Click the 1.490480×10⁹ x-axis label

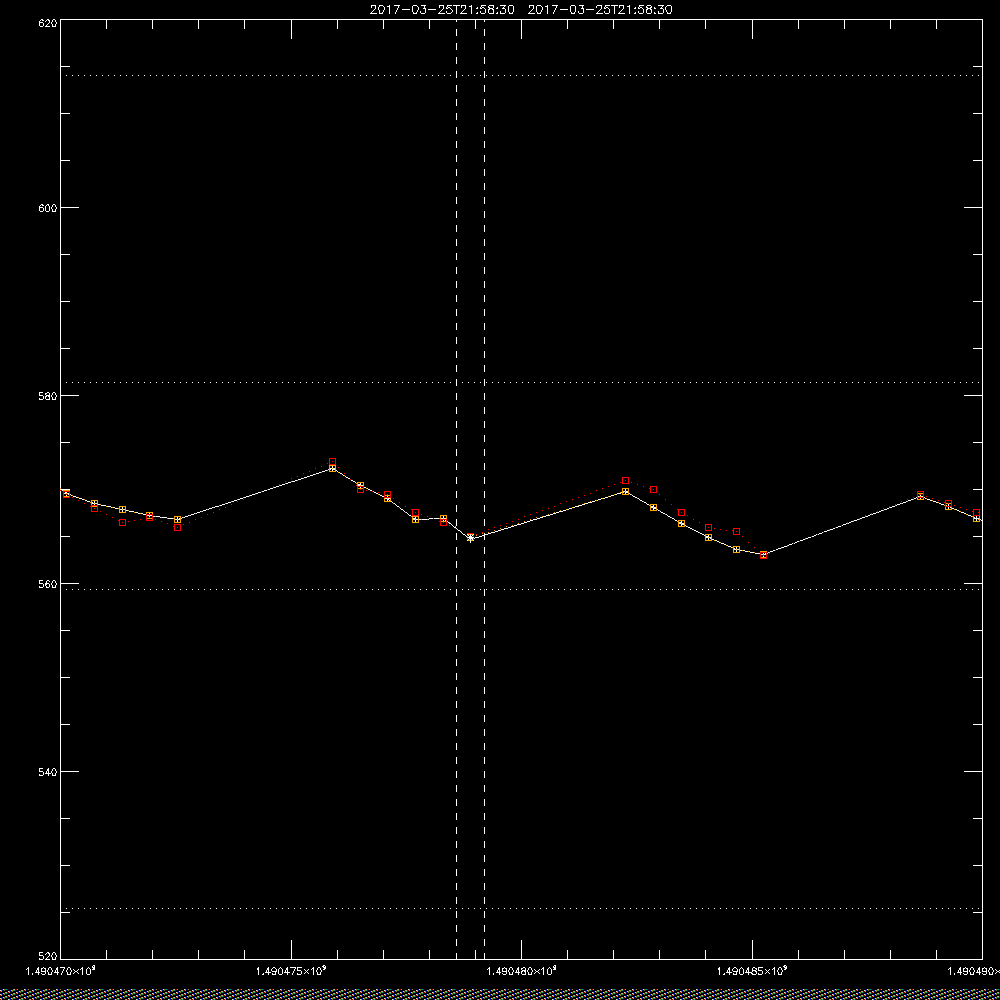(x=522, y=971)
